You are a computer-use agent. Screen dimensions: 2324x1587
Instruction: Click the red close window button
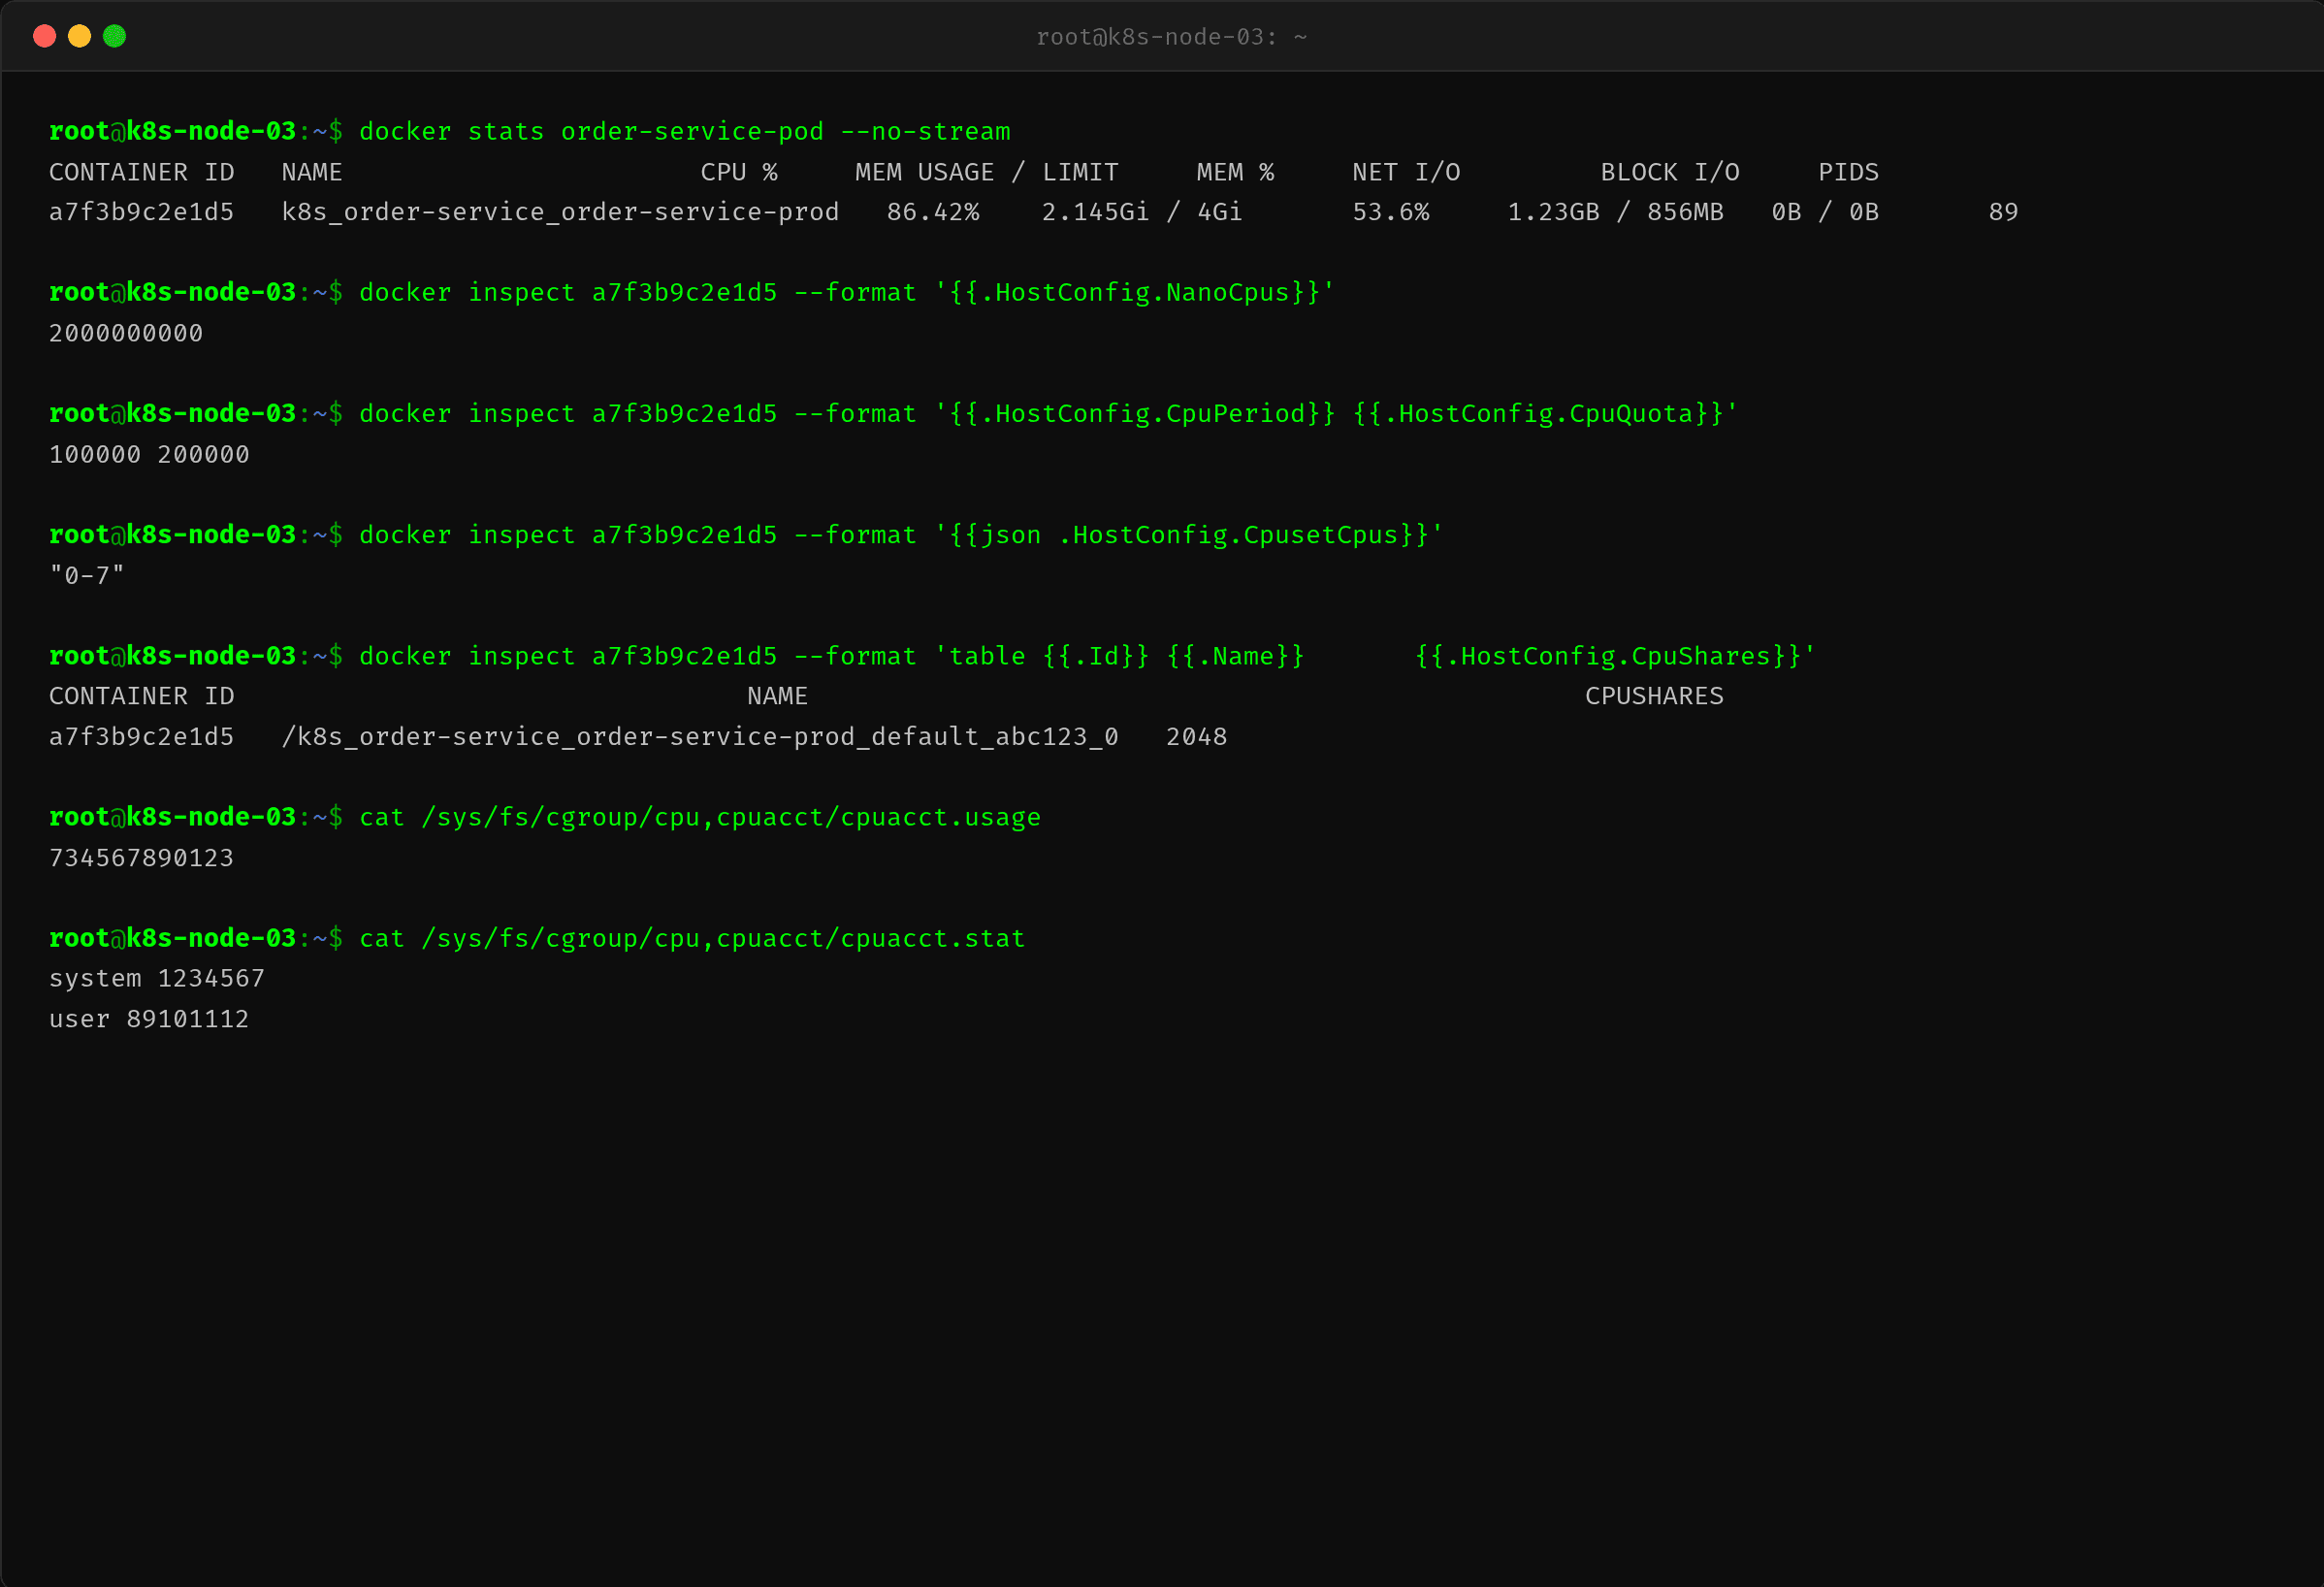44,36
